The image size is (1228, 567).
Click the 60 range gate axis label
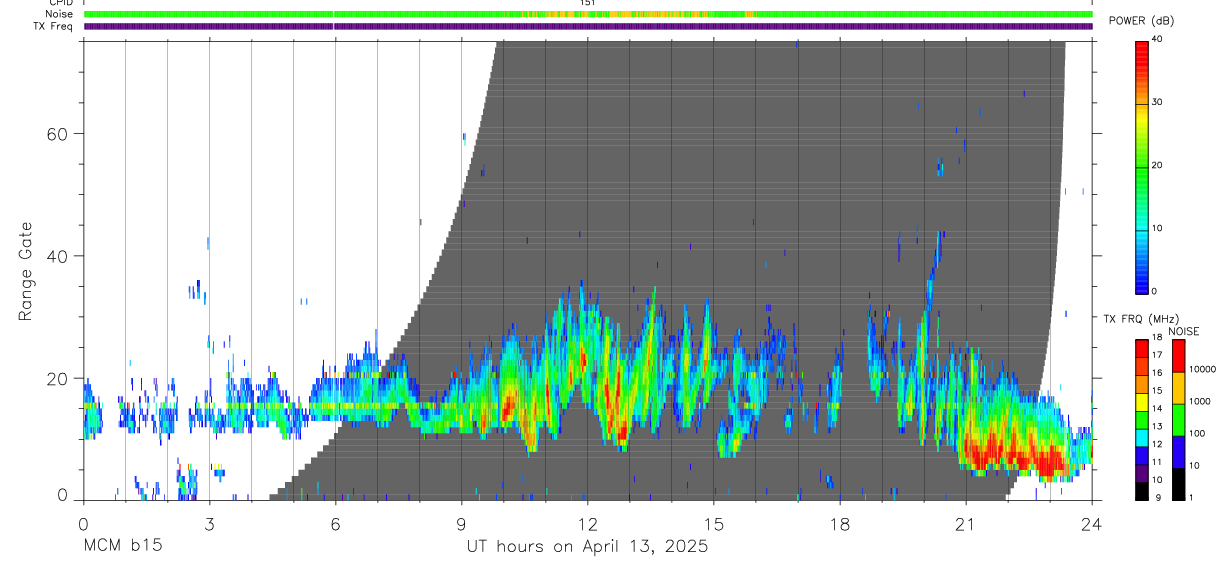coord(58,133)
